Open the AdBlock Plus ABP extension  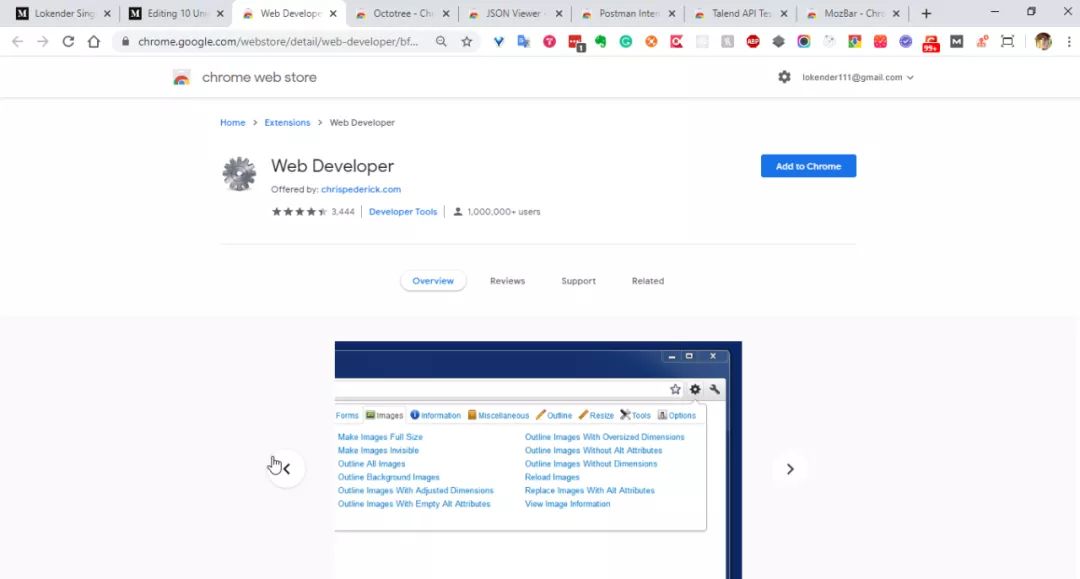coord(753,41)
